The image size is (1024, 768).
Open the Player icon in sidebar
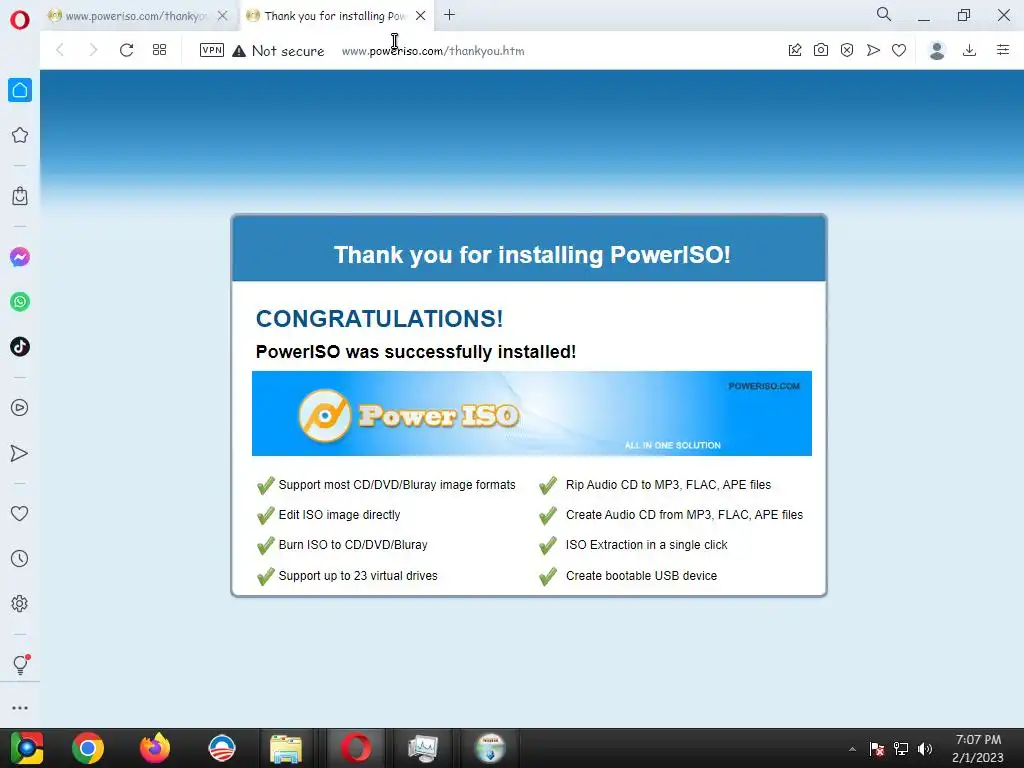pyautogui.click(x=20, y=408)
